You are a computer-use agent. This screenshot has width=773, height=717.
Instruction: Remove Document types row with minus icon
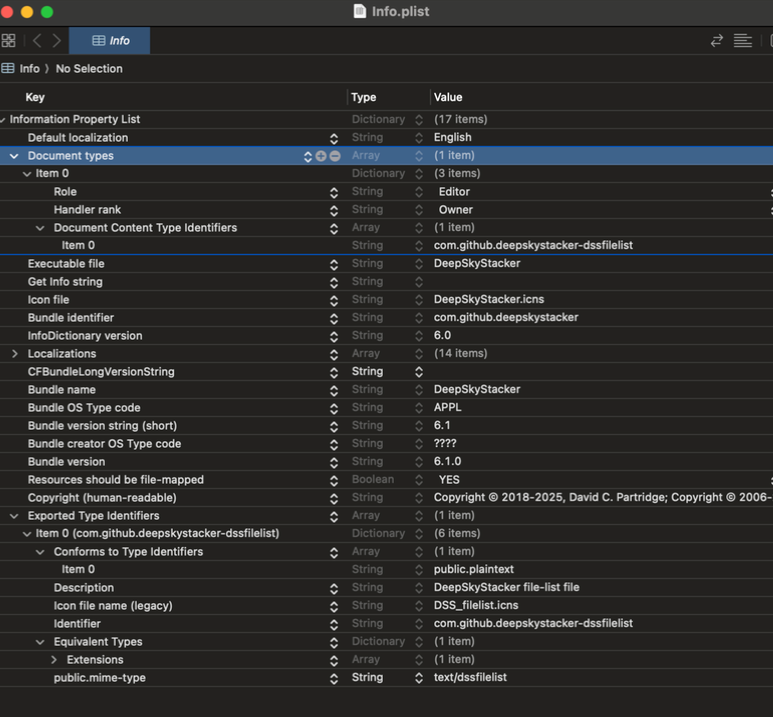click(335, 156)
